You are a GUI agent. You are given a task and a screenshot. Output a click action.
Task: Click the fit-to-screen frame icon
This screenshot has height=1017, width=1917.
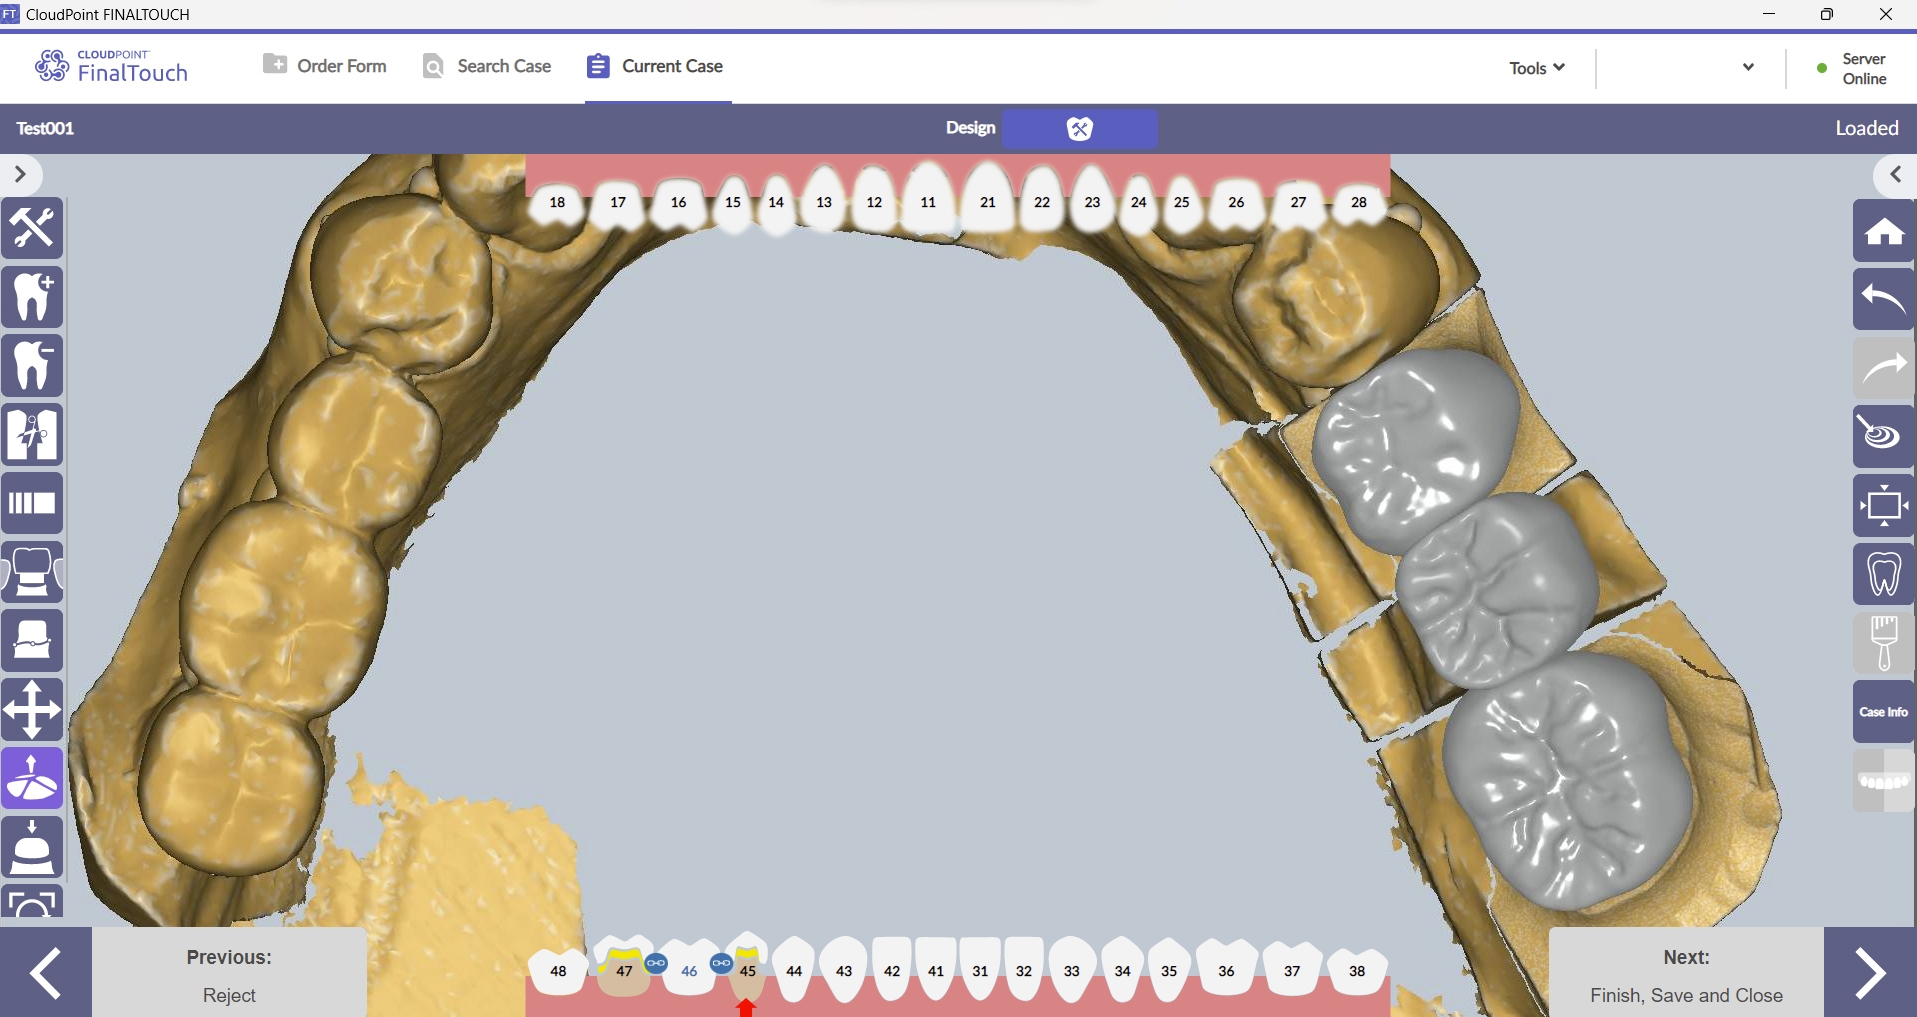(1883, 505)
